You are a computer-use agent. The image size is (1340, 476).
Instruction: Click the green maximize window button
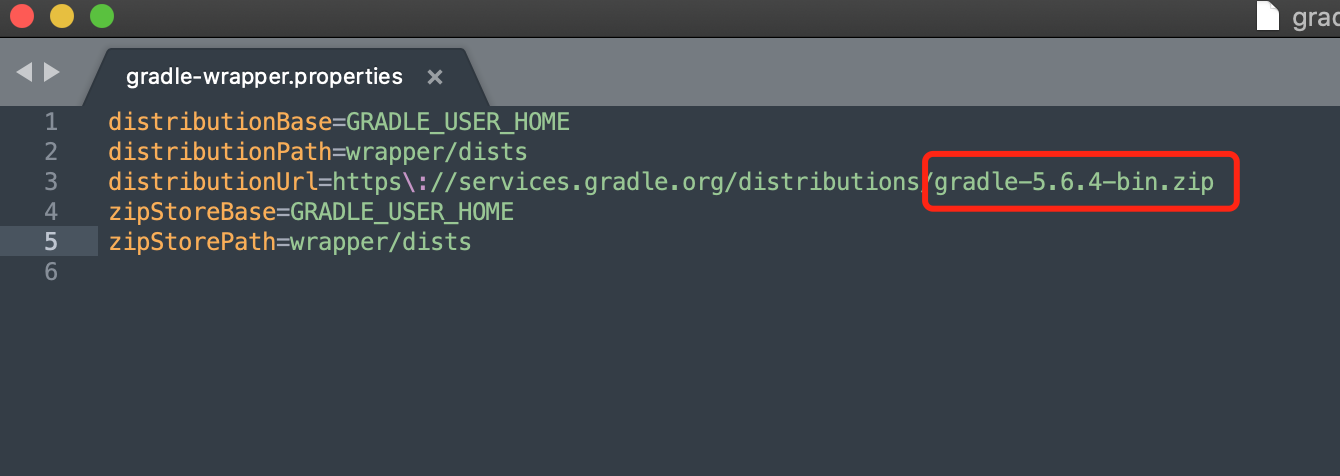click(x=101, y=16)
